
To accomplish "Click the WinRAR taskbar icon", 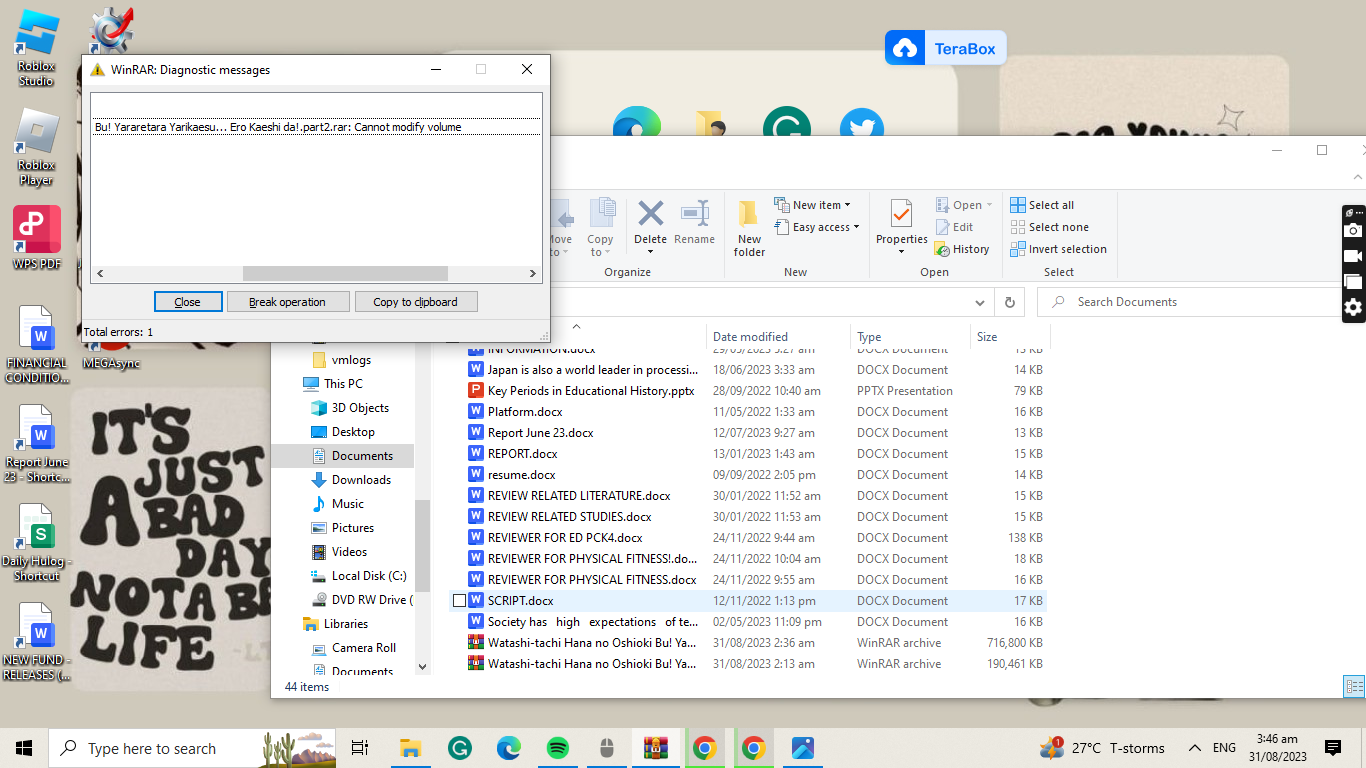I will 656,748.
